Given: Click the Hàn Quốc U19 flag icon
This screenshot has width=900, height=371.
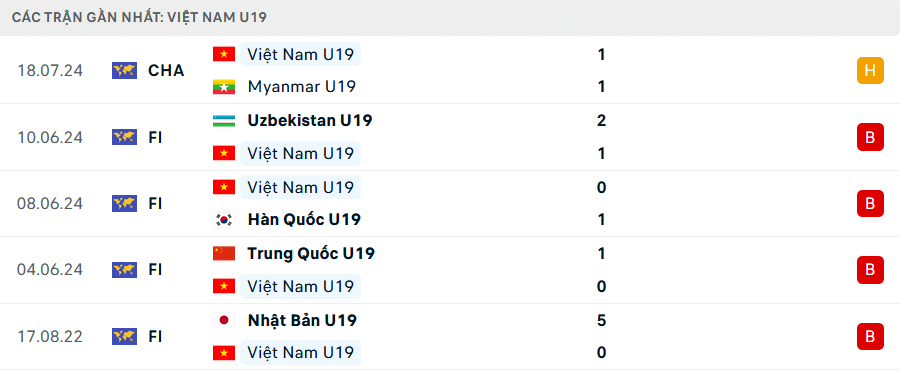Looking at the screenshot, I should tap(224, 220).
